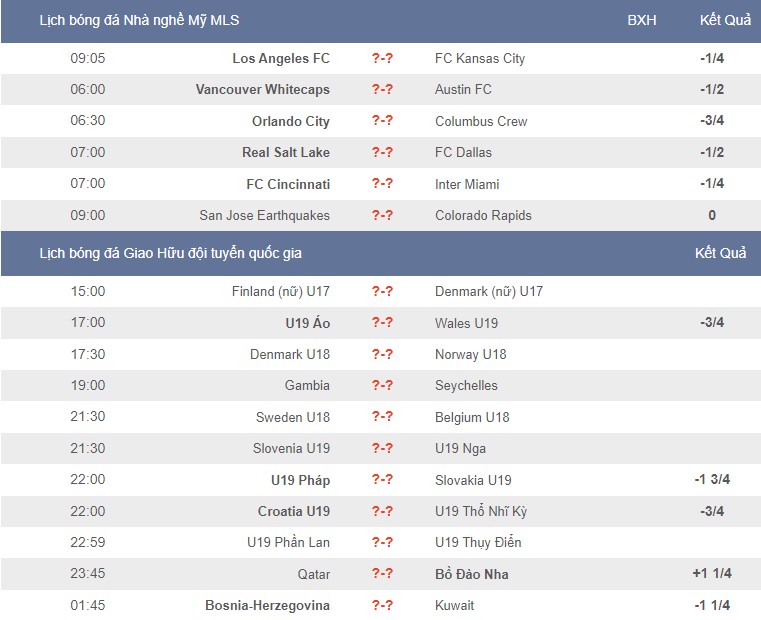Open Bosnia-Herzegovina team link
The width and height of the screenshot is (761, 620).
(x=267, y=605)
